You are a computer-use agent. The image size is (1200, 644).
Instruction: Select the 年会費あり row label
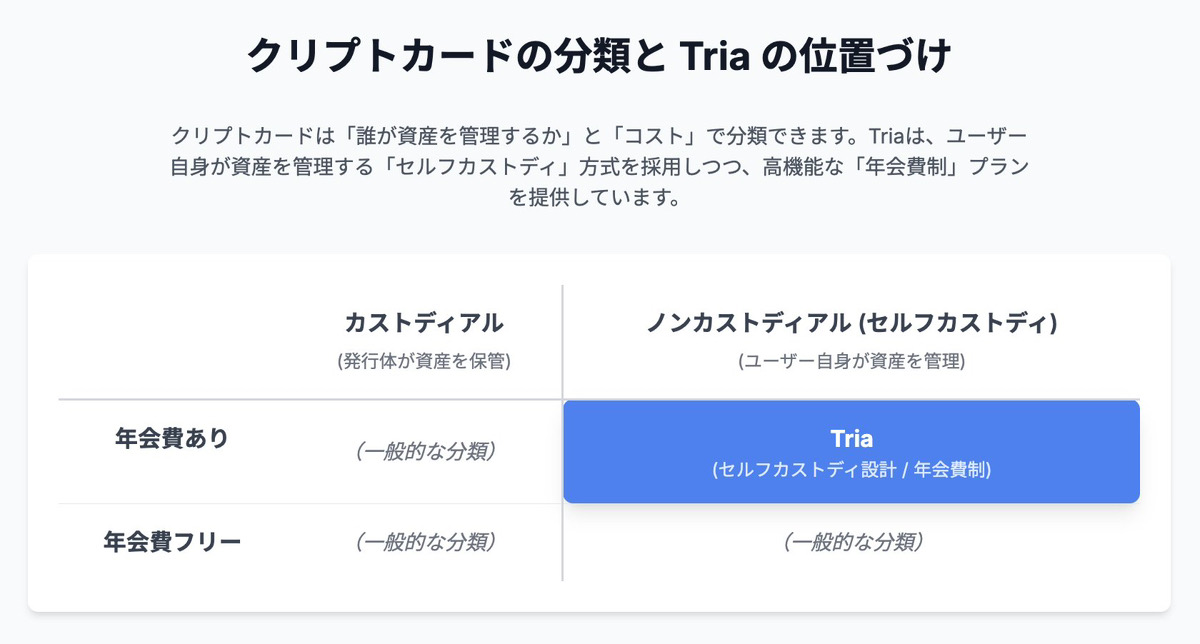coord(172,439)
